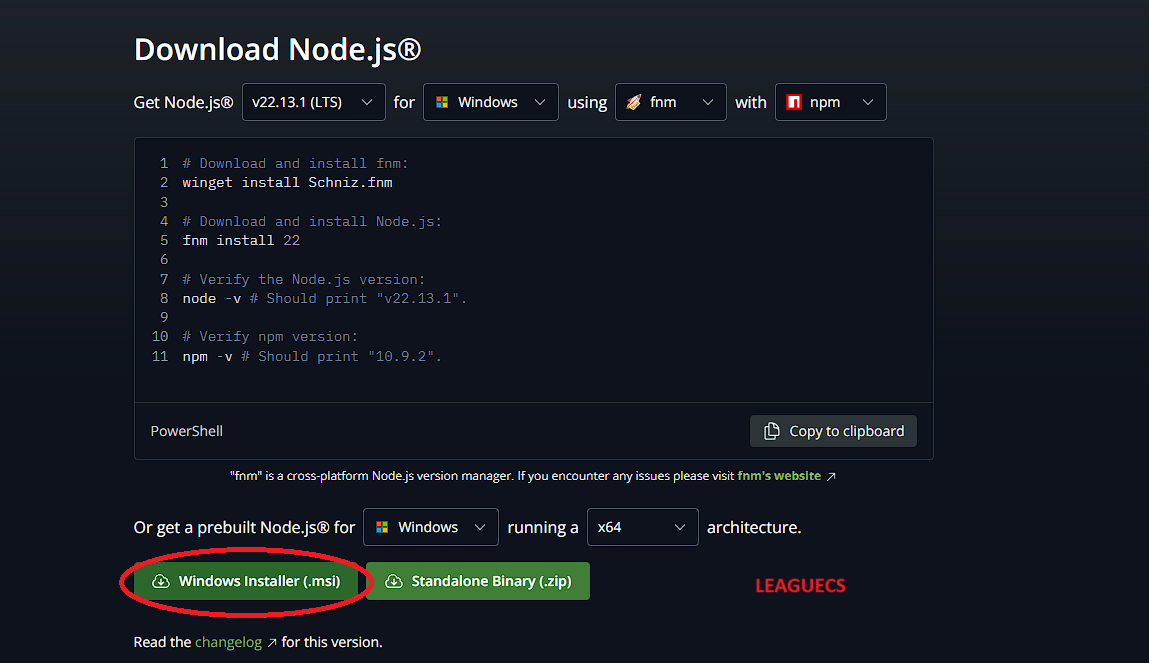The height and width of the screenshot is (663, 1149).
Task: Open the fnm version manager dropdown
Action: coord(670,102)
